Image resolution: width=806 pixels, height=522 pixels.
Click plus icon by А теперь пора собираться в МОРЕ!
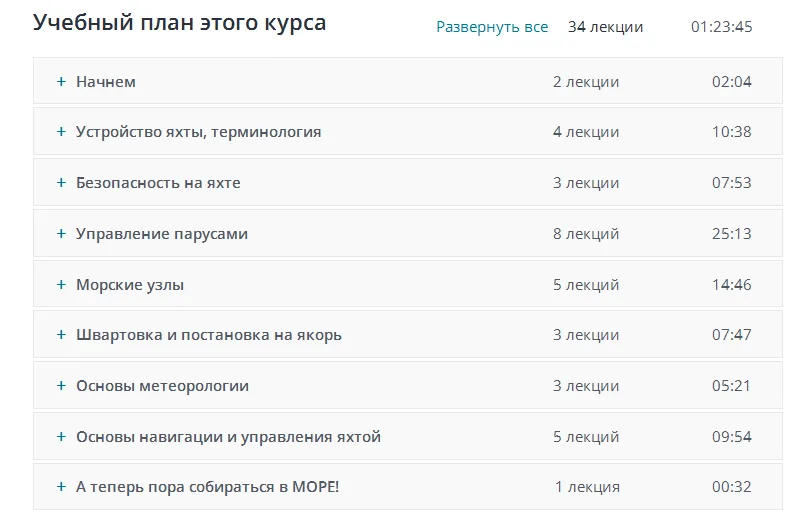tap(61, 487)
